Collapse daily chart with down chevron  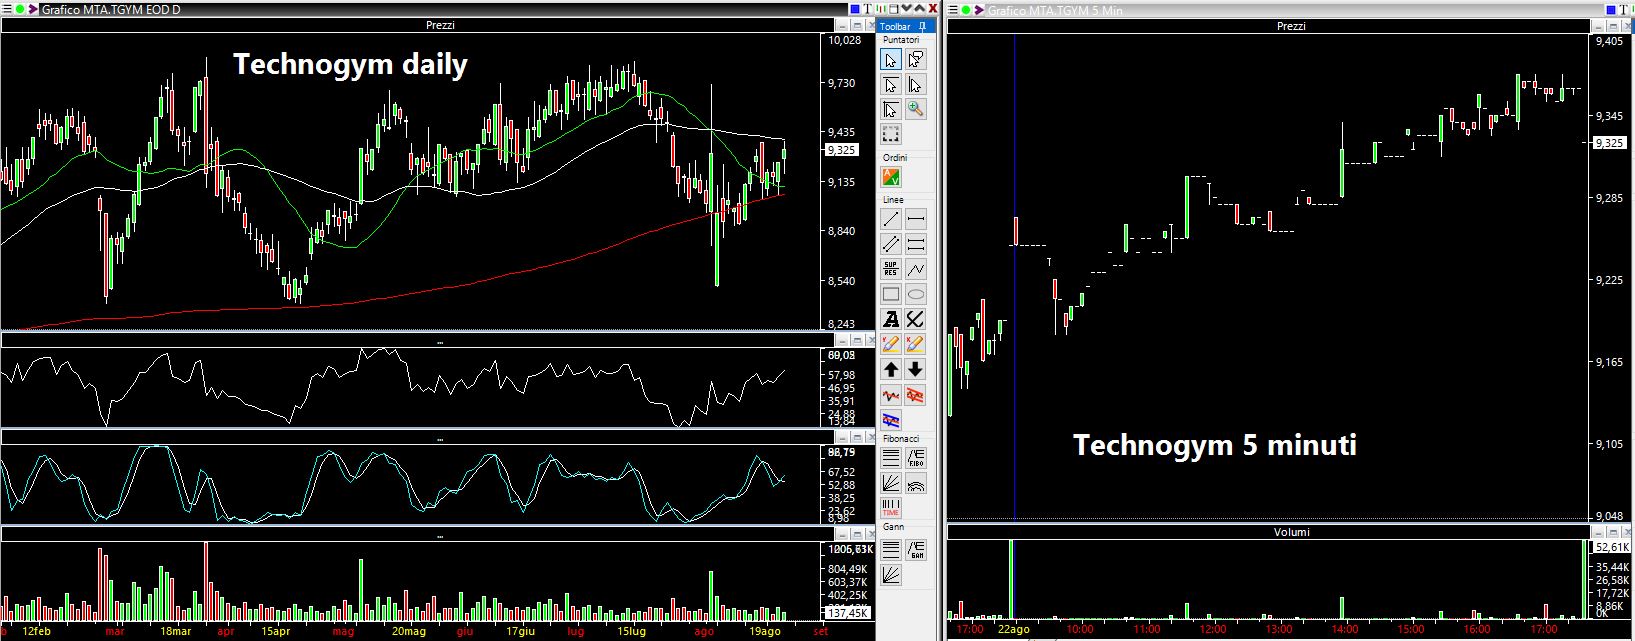[907, 8]
